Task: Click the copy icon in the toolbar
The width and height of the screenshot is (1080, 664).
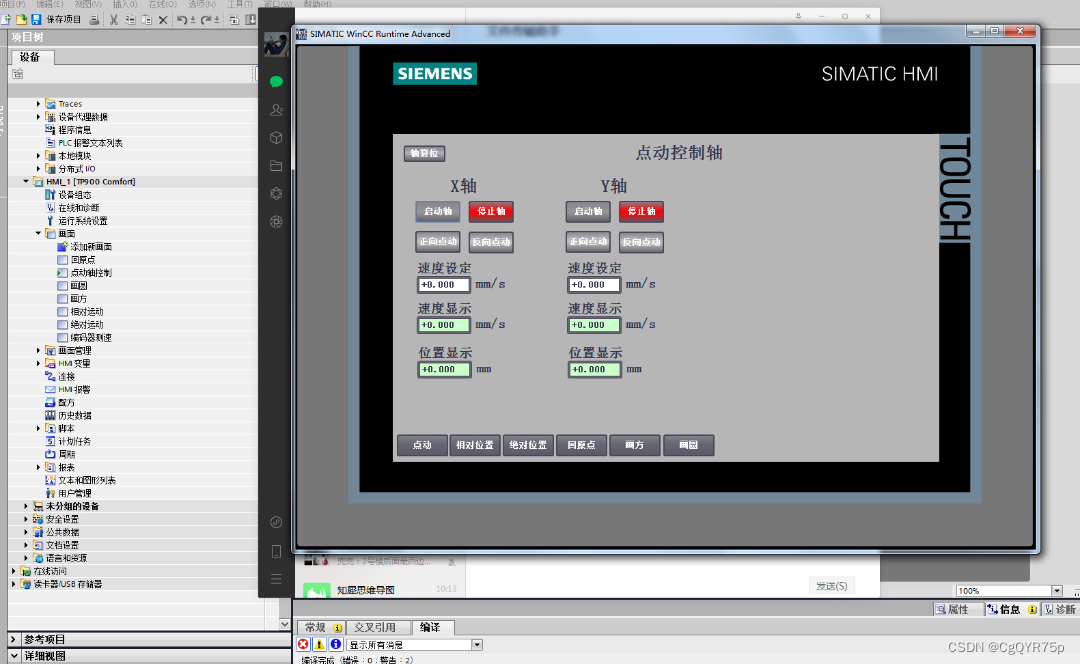Action: 130,19
